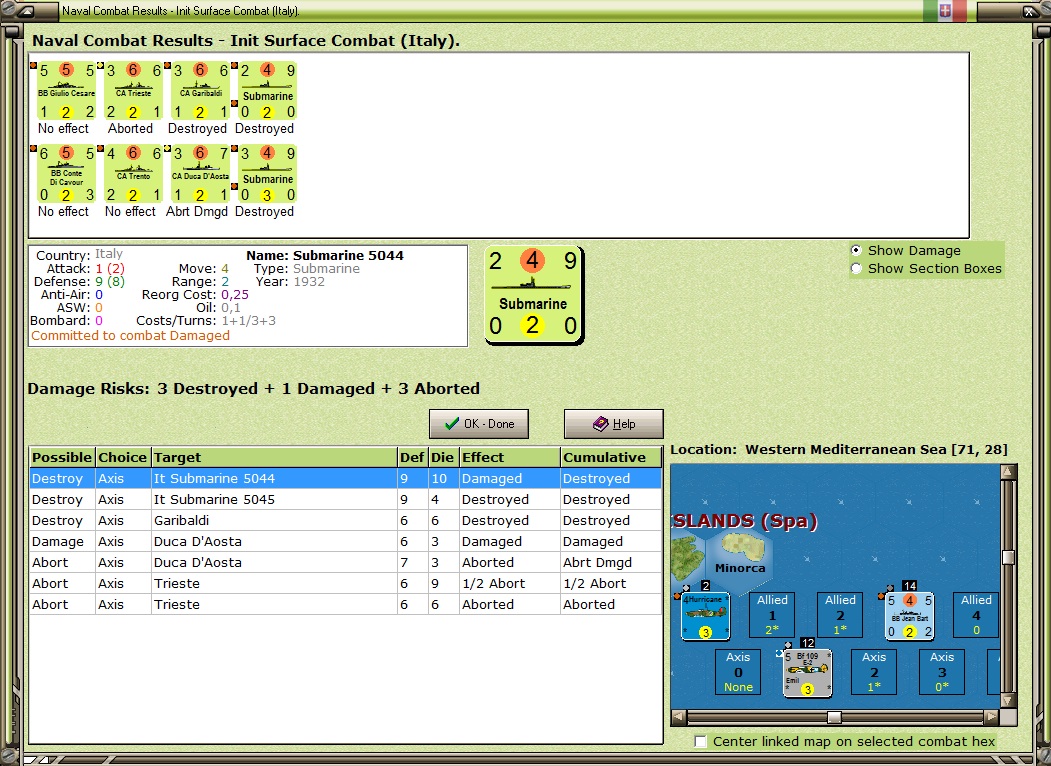Image resolution: width=1051 pixels, height=766 pixels.
Task: Click the Allied 2 section box
Action: [840, 615]
